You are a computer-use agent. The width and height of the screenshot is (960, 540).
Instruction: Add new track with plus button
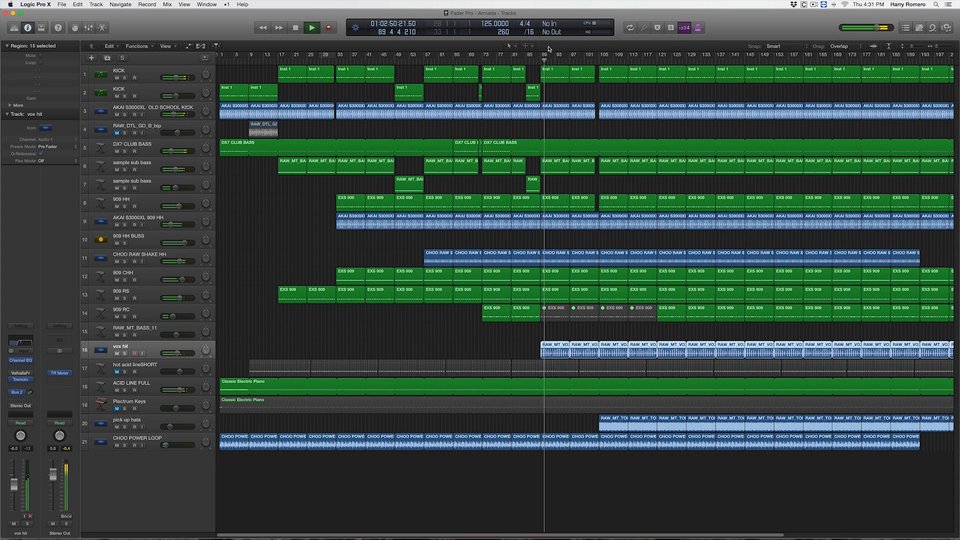click(x=91, y=58)
